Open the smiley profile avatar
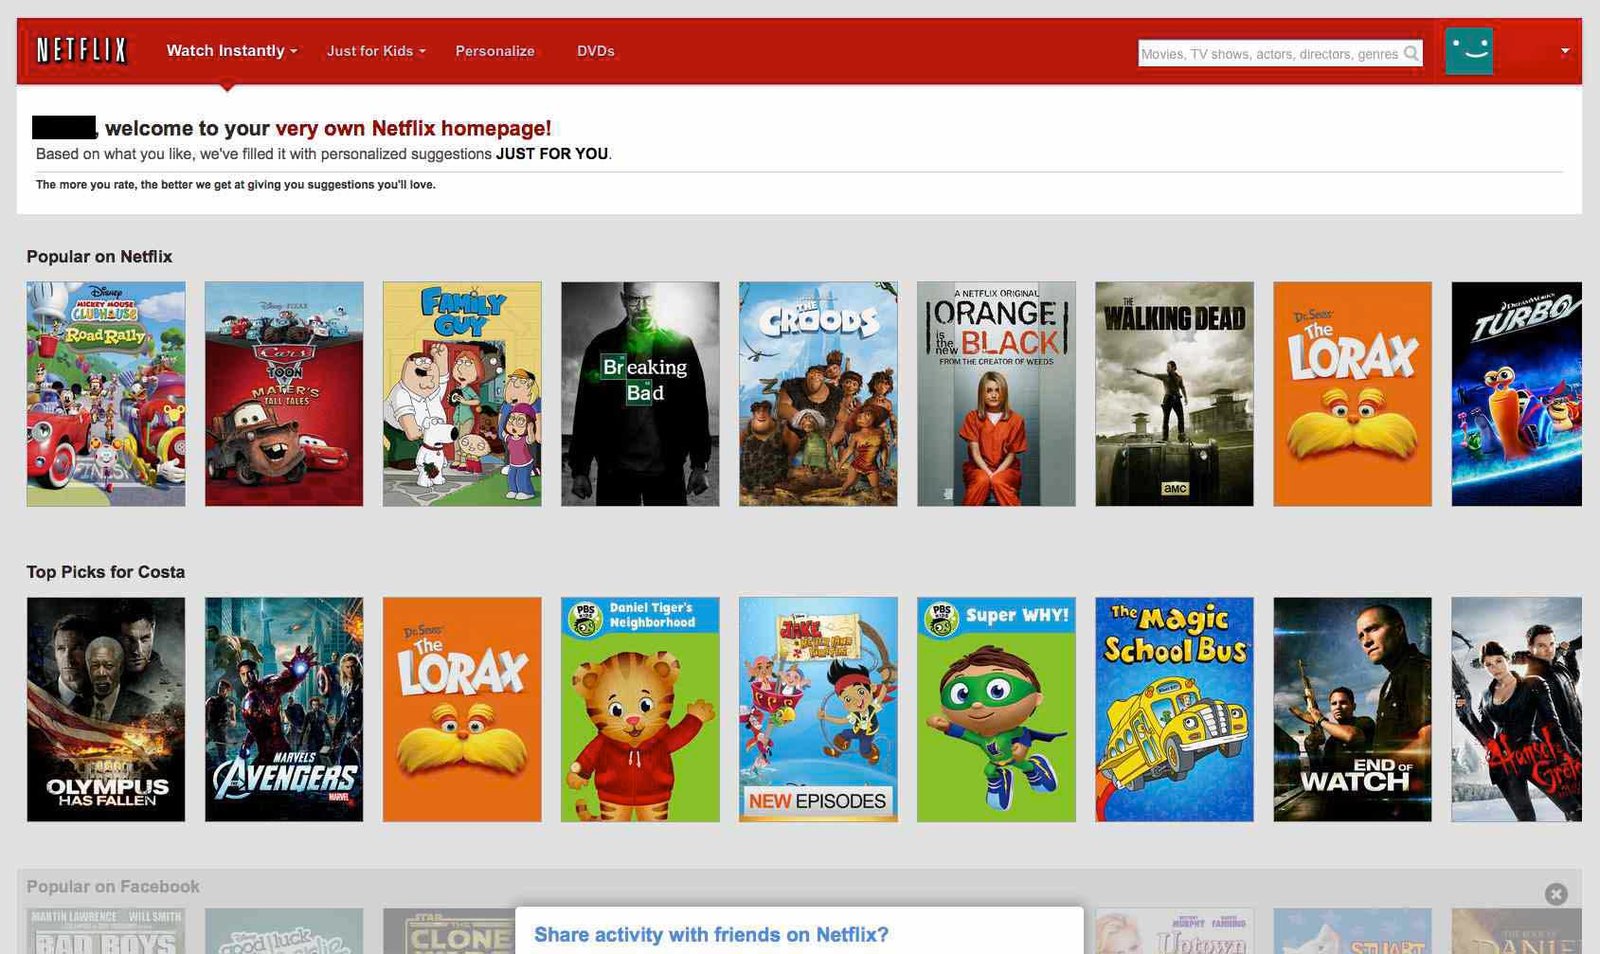Image resolution: width=1600 pixels, height=954 pixels. click(x=1469, y=50)
